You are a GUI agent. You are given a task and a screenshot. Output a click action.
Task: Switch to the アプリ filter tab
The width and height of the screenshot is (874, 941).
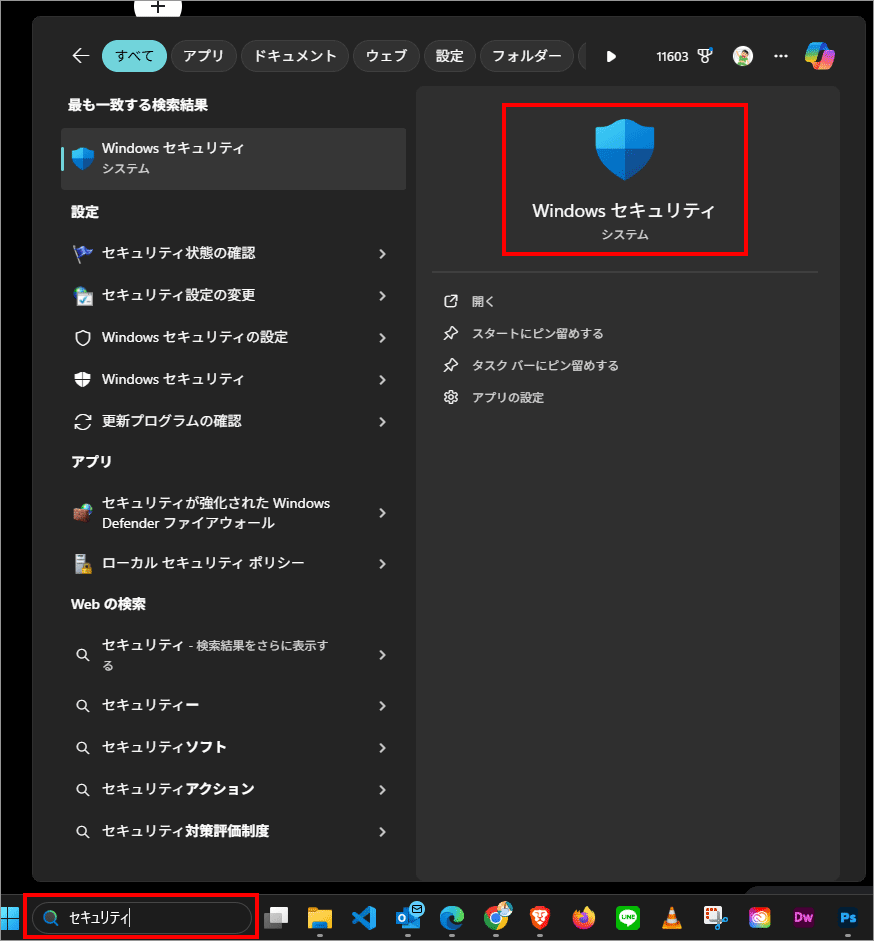[x=204, y=56]
